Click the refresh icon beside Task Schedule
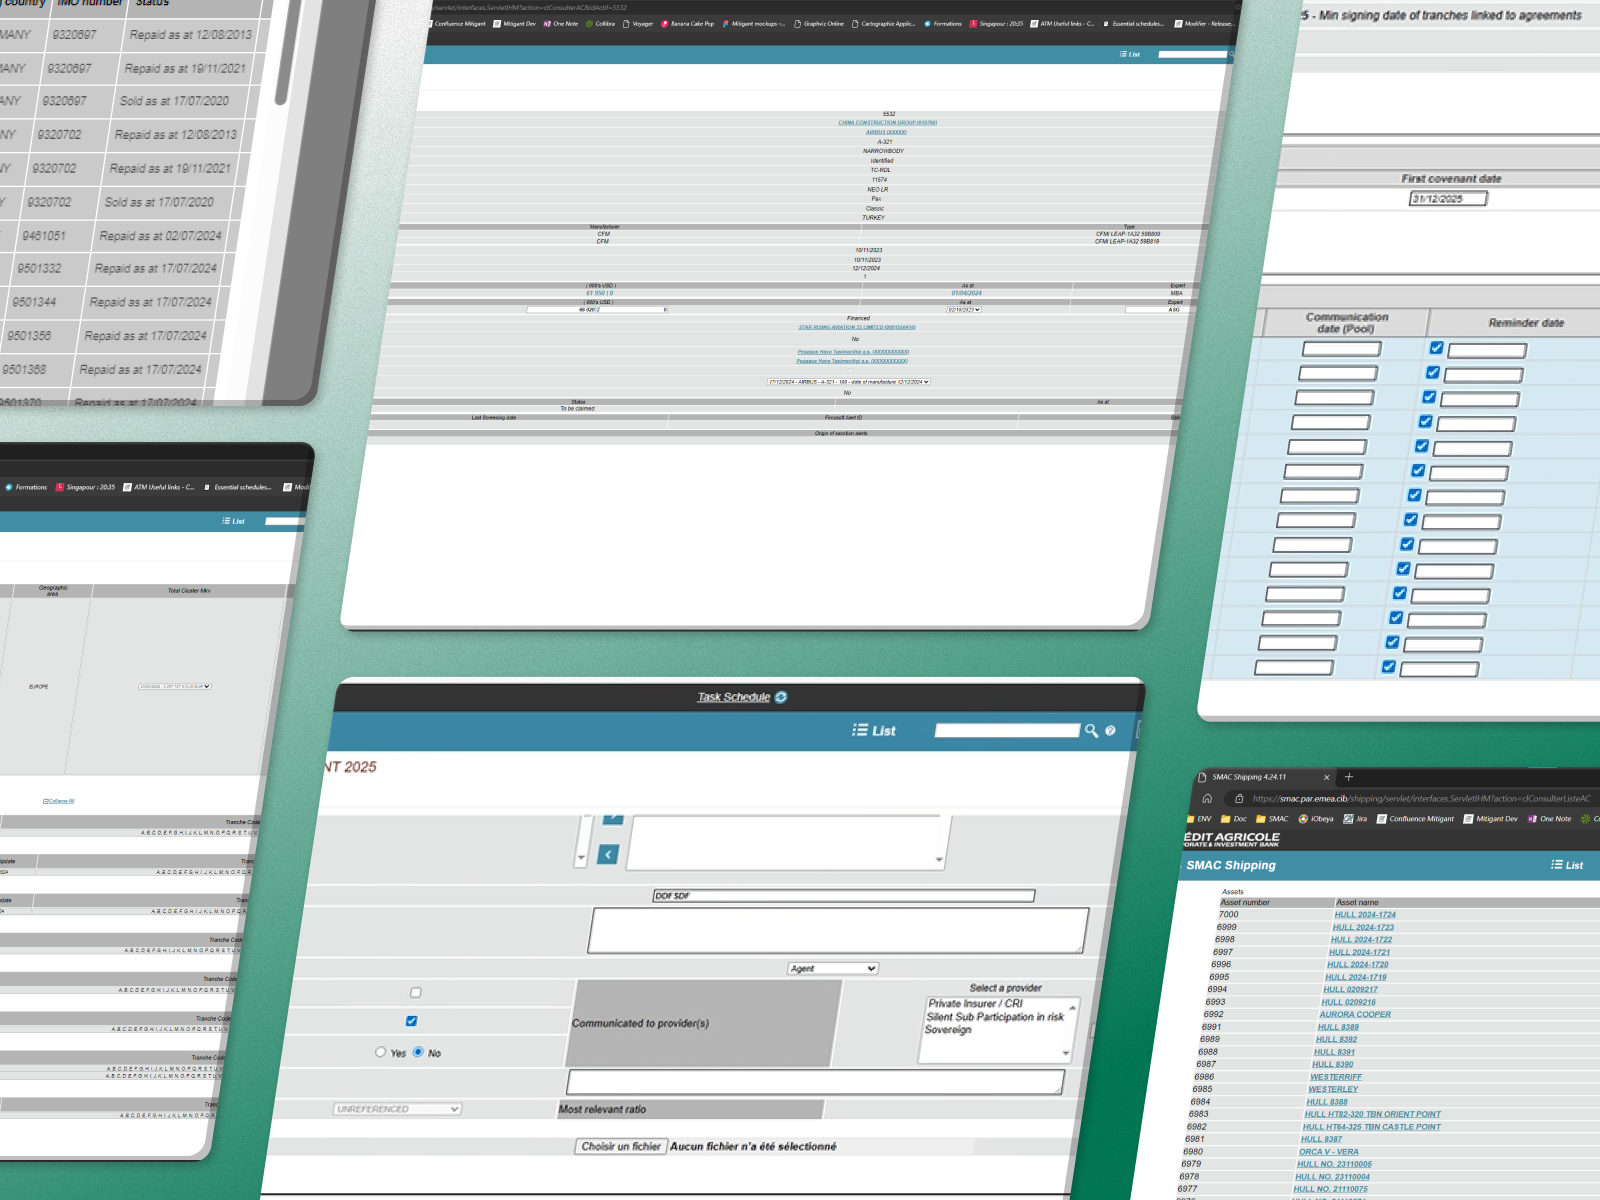The width and height of the screenshot is (1600, 1200). [781, 697]
